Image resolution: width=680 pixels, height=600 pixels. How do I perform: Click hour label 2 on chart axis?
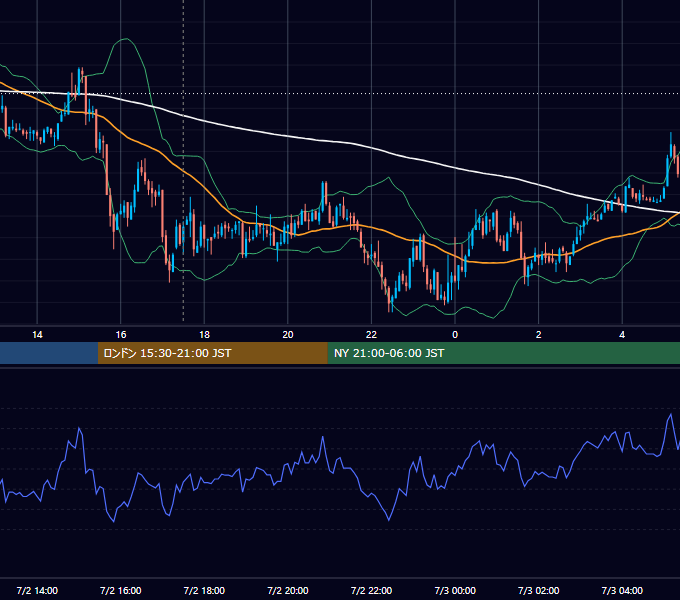pyautogui.click(x=539, y=335)
